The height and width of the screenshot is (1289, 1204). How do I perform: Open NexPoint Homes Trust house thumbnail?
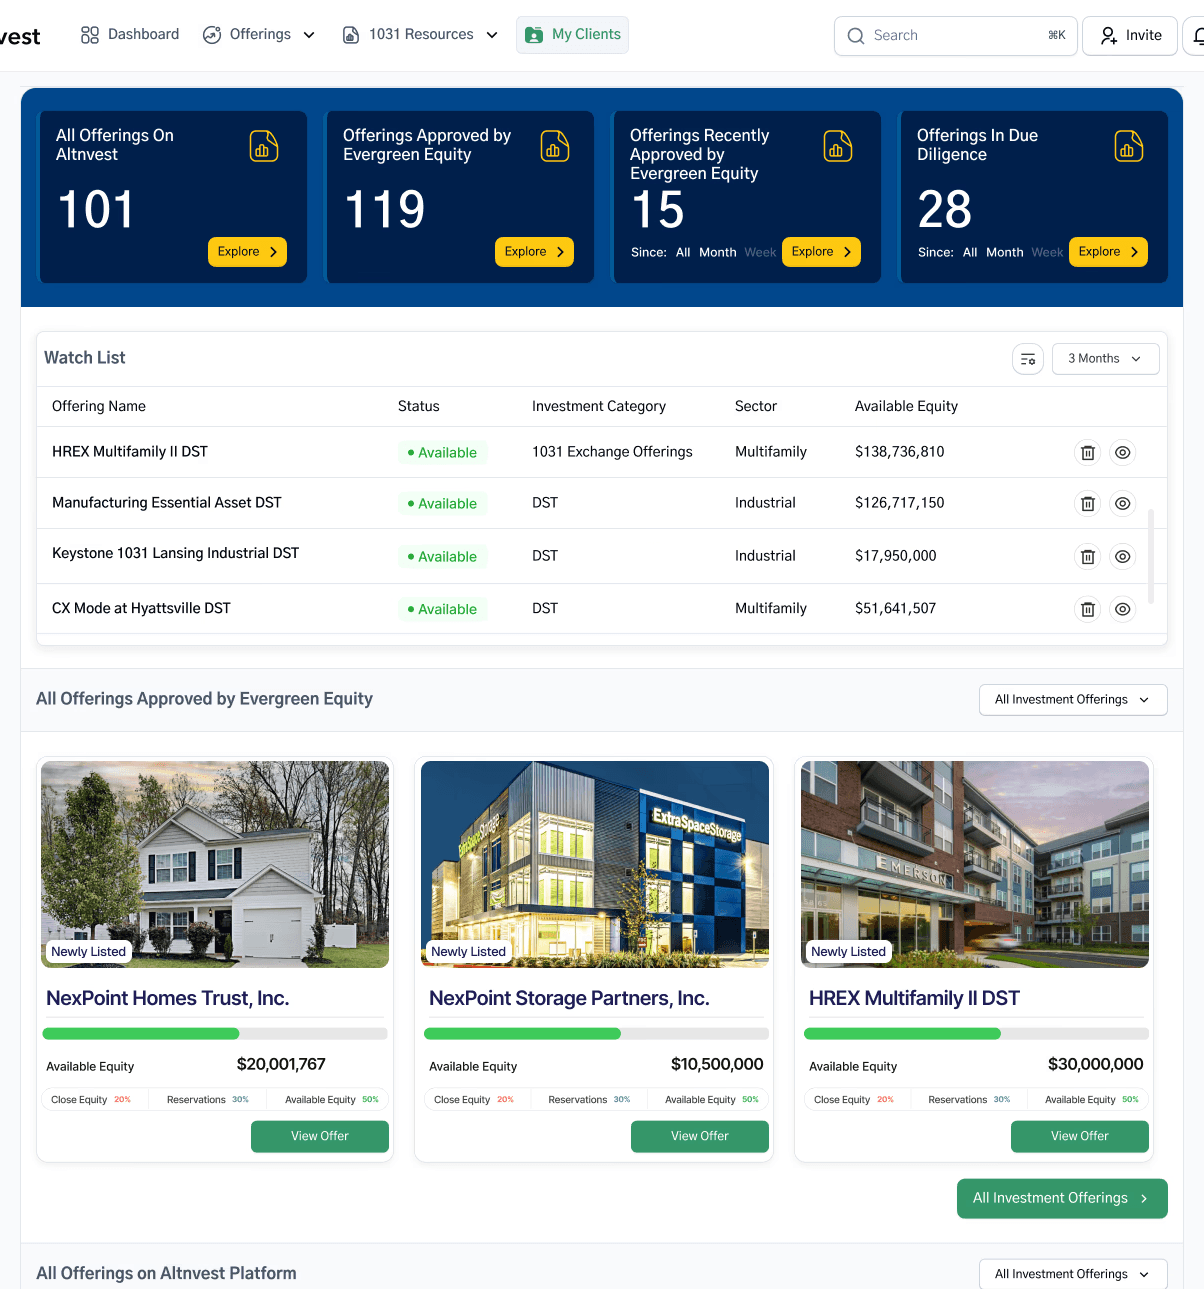point(215,865)
